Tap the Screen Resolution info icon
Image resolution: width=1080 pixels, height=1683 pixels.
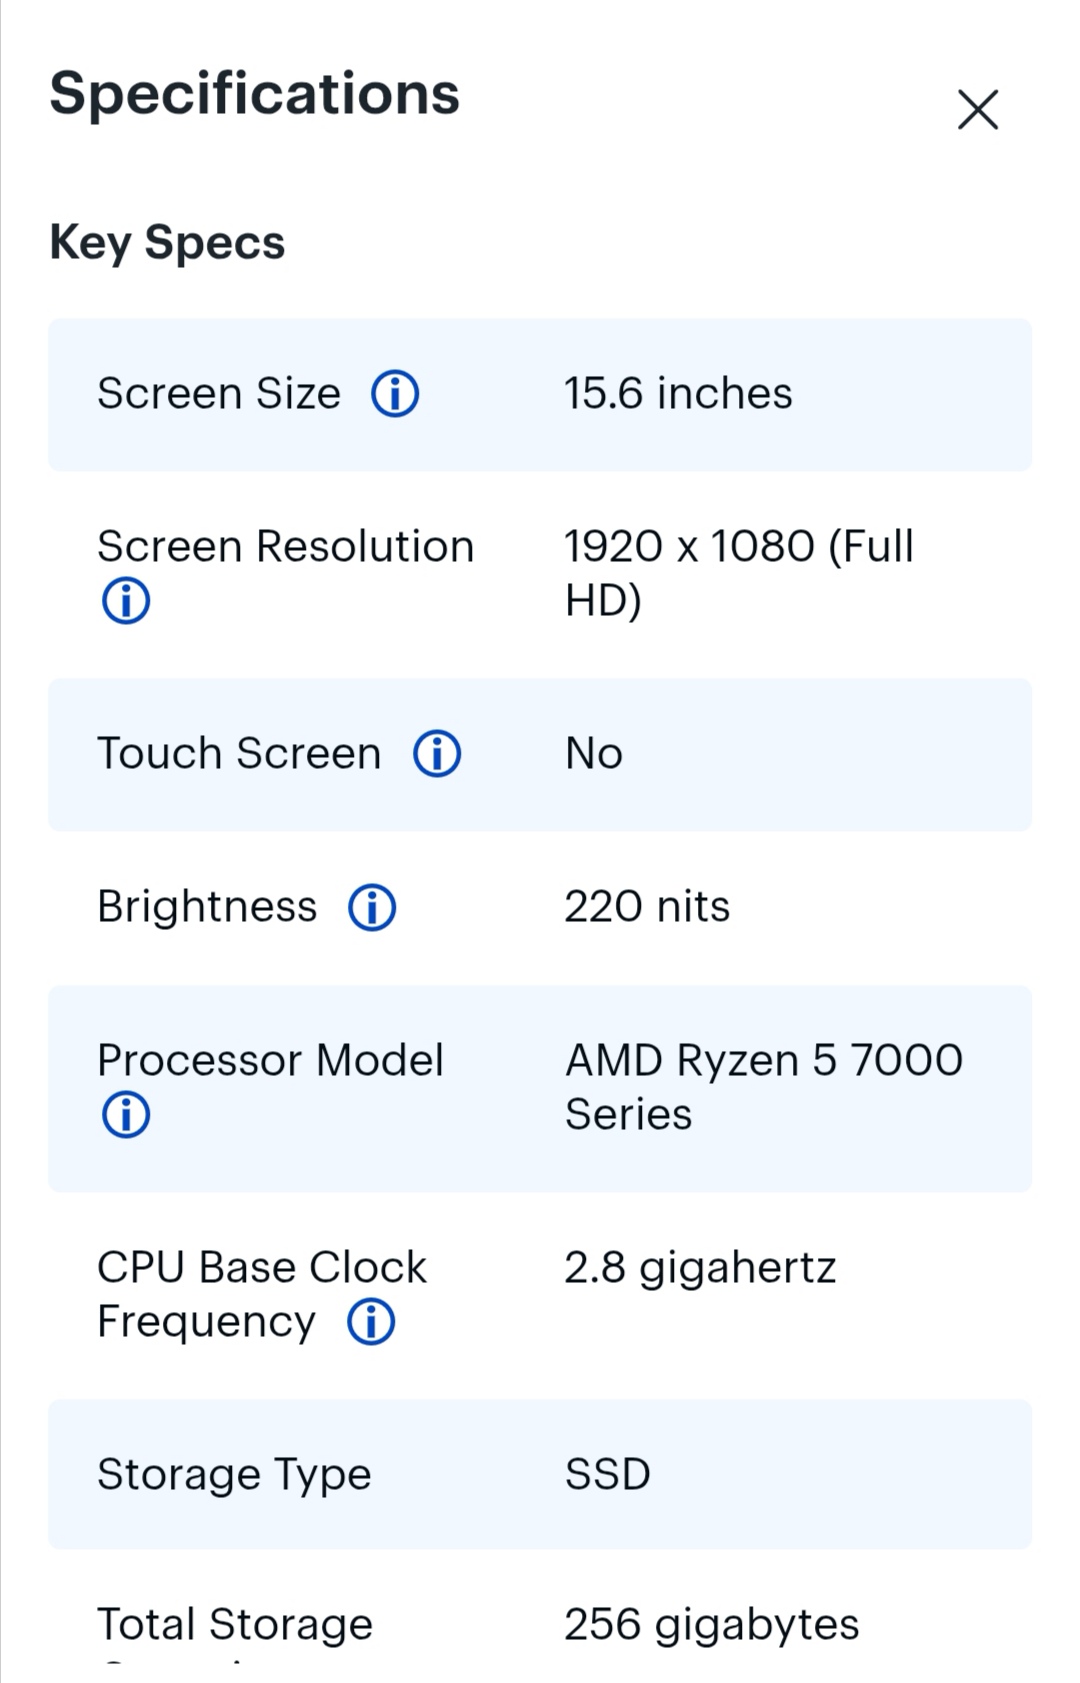pyautogui.click(x=126, y=601)
